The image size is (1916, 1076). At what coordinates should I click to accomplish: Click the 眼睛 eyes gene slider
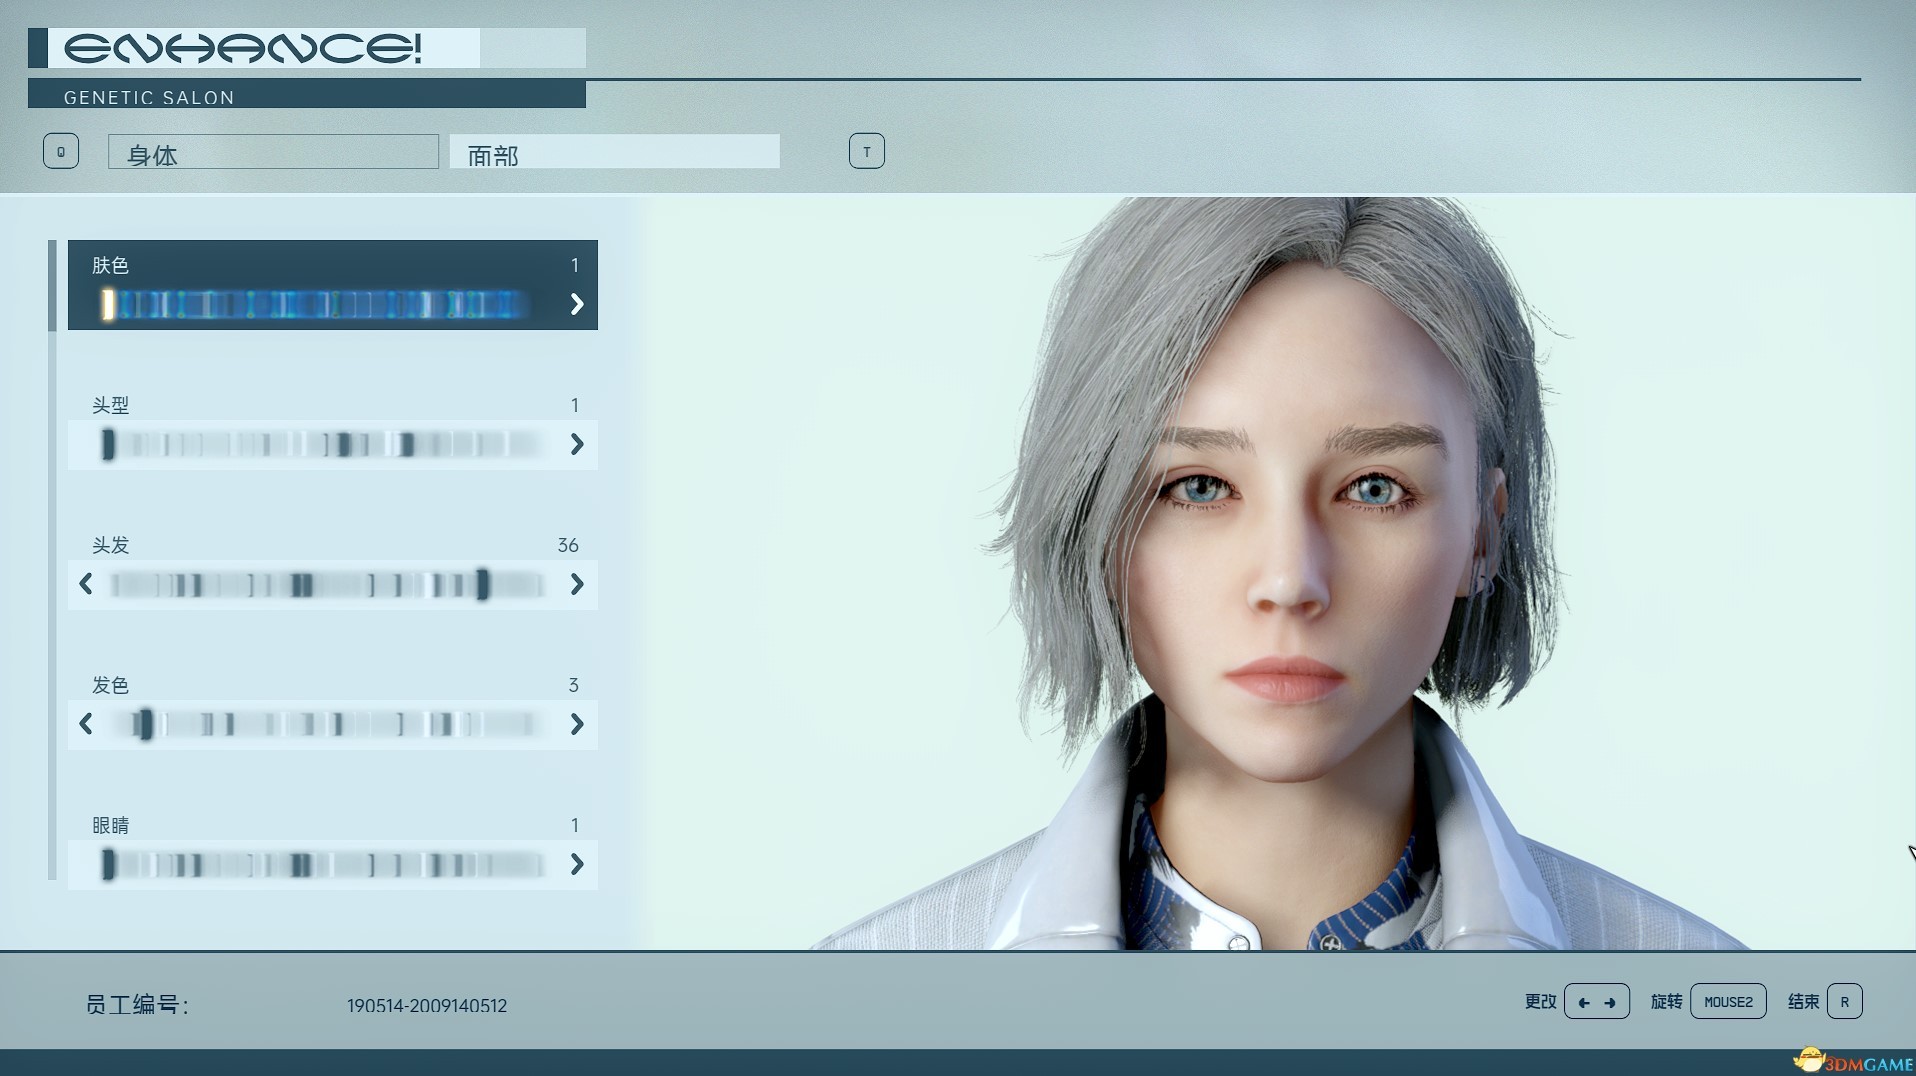coord(322,864)
